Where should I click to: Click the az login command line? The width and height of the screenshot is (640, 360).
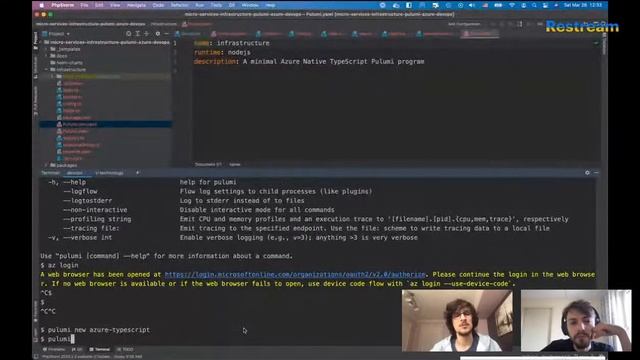click(x=59, y=265)
